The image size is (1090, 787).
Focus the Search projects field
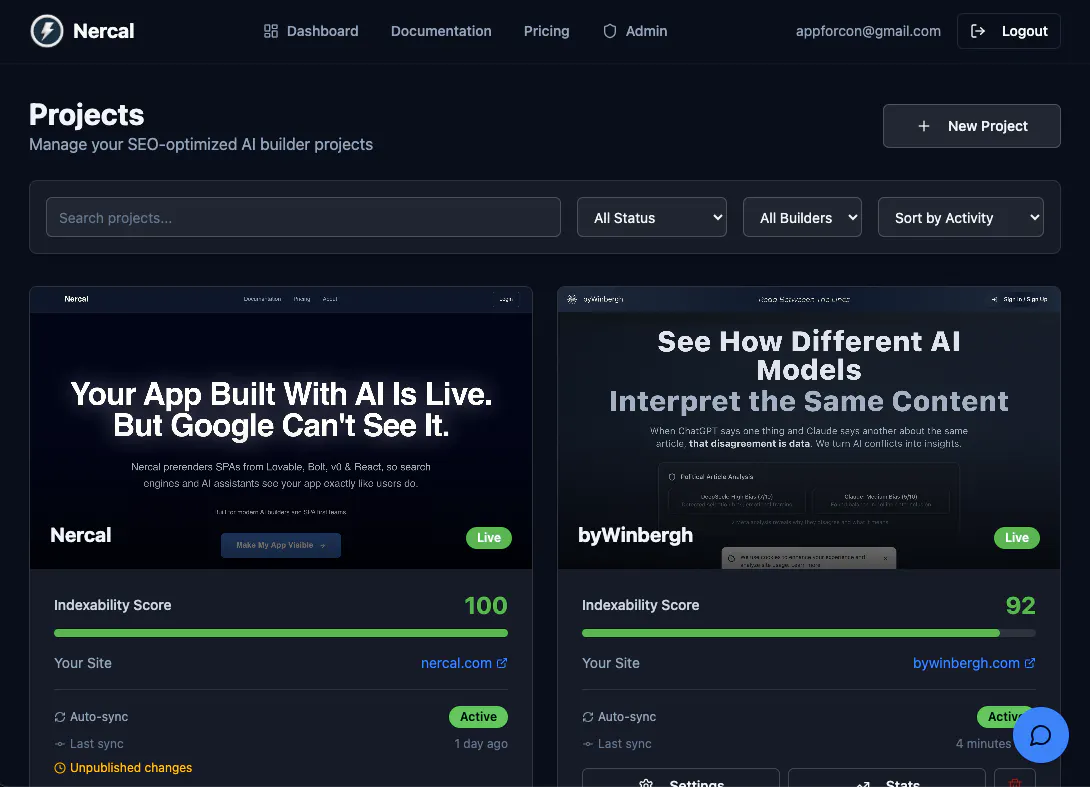point(303,218)
